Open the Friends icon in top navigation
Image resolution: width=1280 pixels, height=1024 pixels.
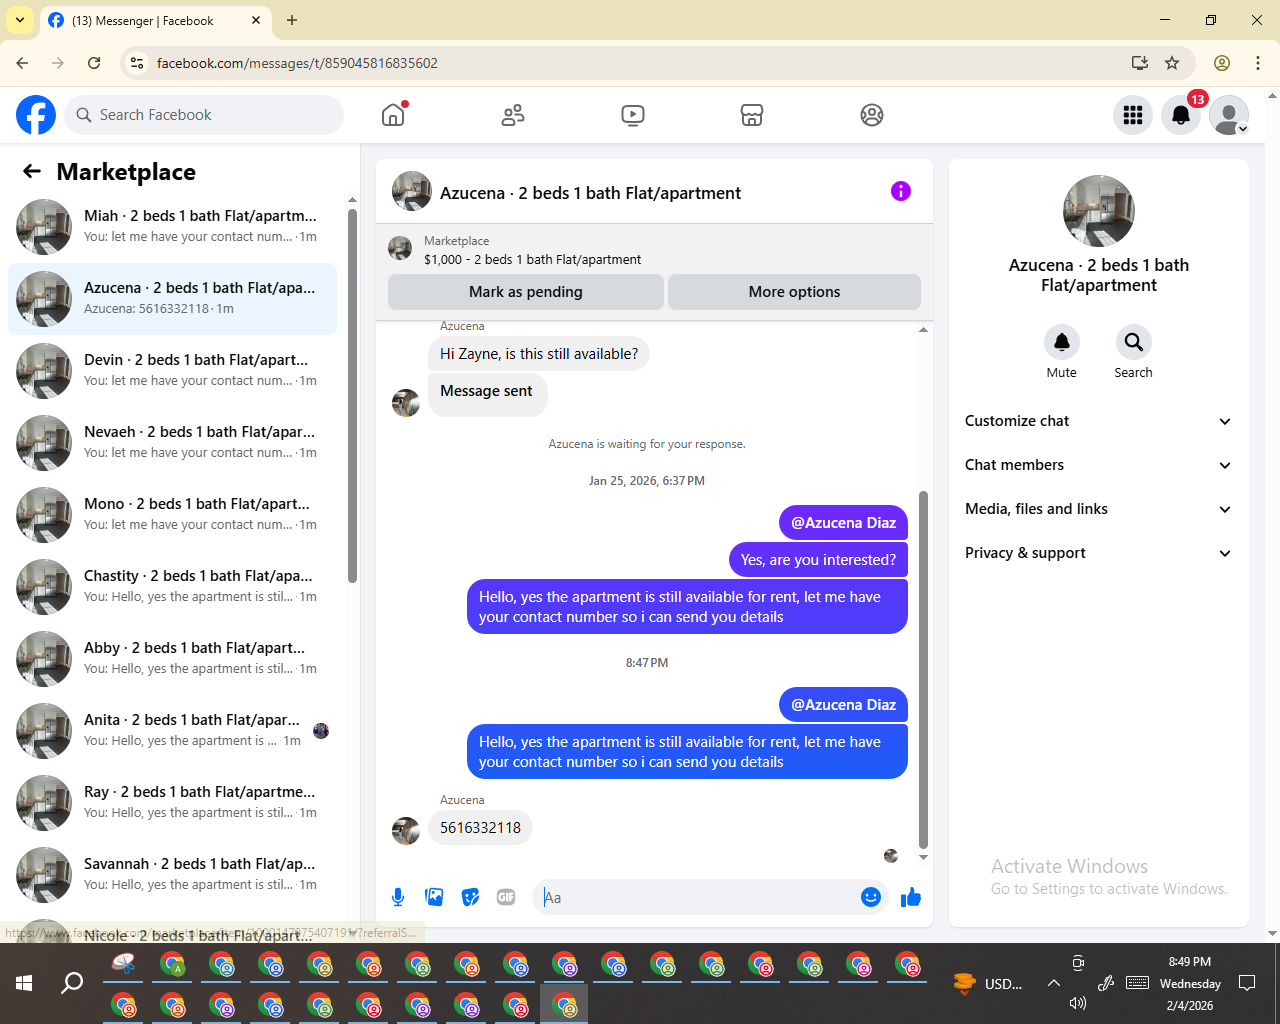[x=513, y=115]
